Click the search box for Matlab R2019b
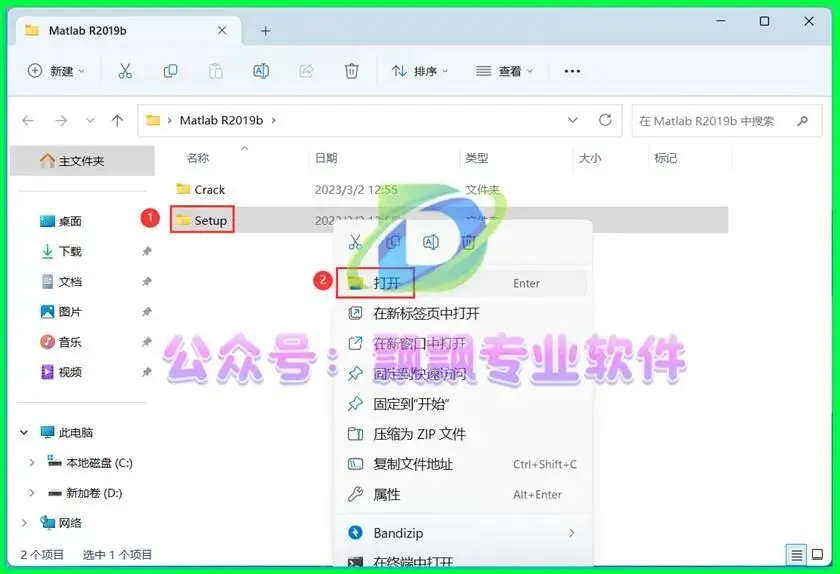The width and height of the screenshot is (840, 574). click(x=727, y=121)
